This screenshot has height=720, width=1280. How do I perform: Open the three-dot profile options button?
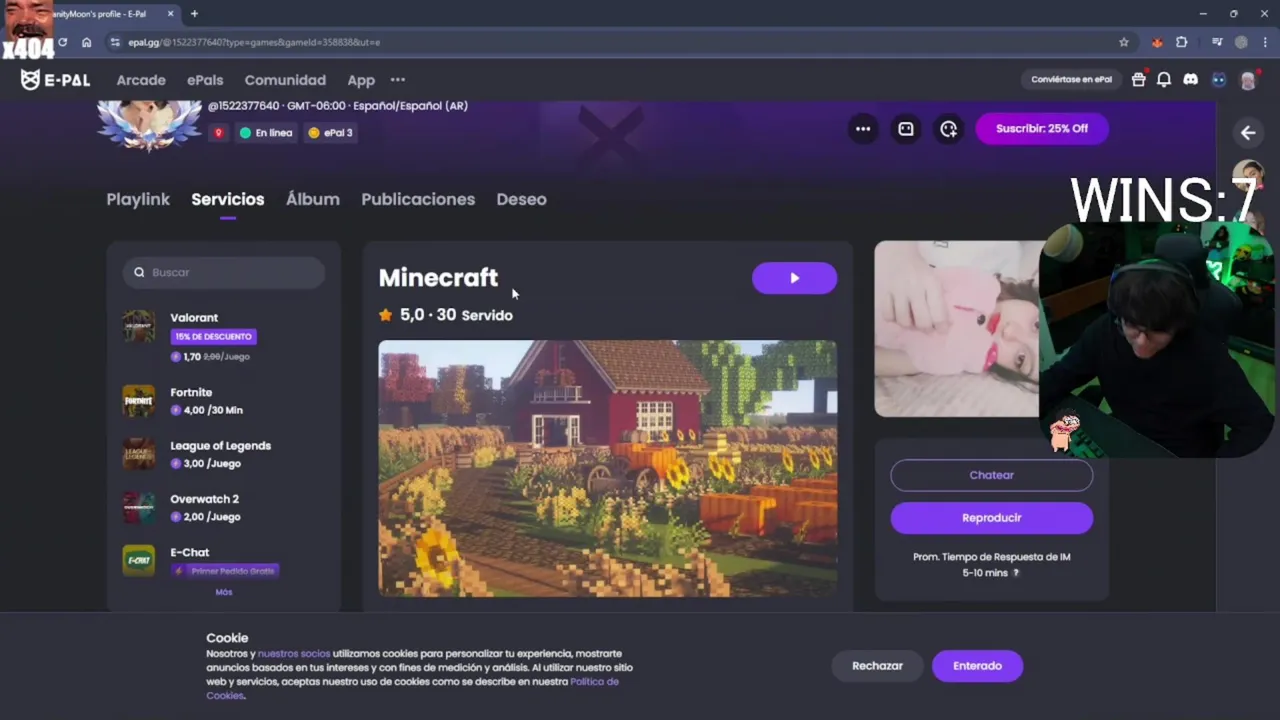[x=863, y=129]
